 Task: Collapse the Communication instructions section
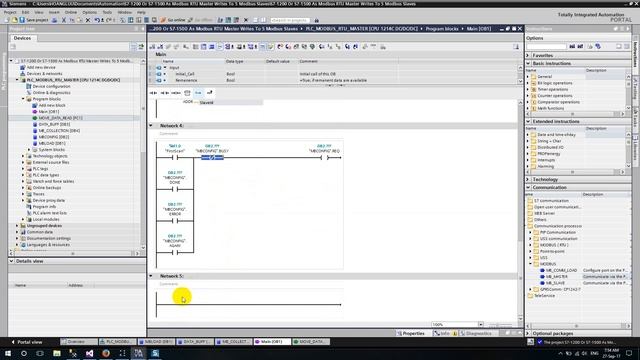point(528,188)
